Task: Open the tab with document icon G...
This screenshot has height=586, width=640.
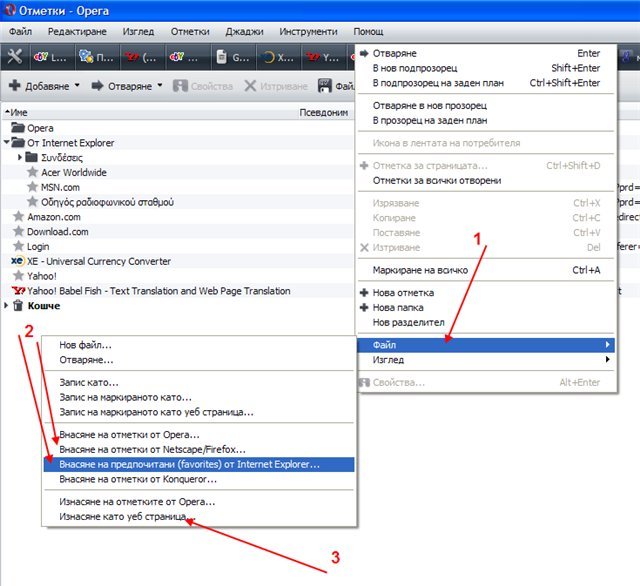Action: 233,57
